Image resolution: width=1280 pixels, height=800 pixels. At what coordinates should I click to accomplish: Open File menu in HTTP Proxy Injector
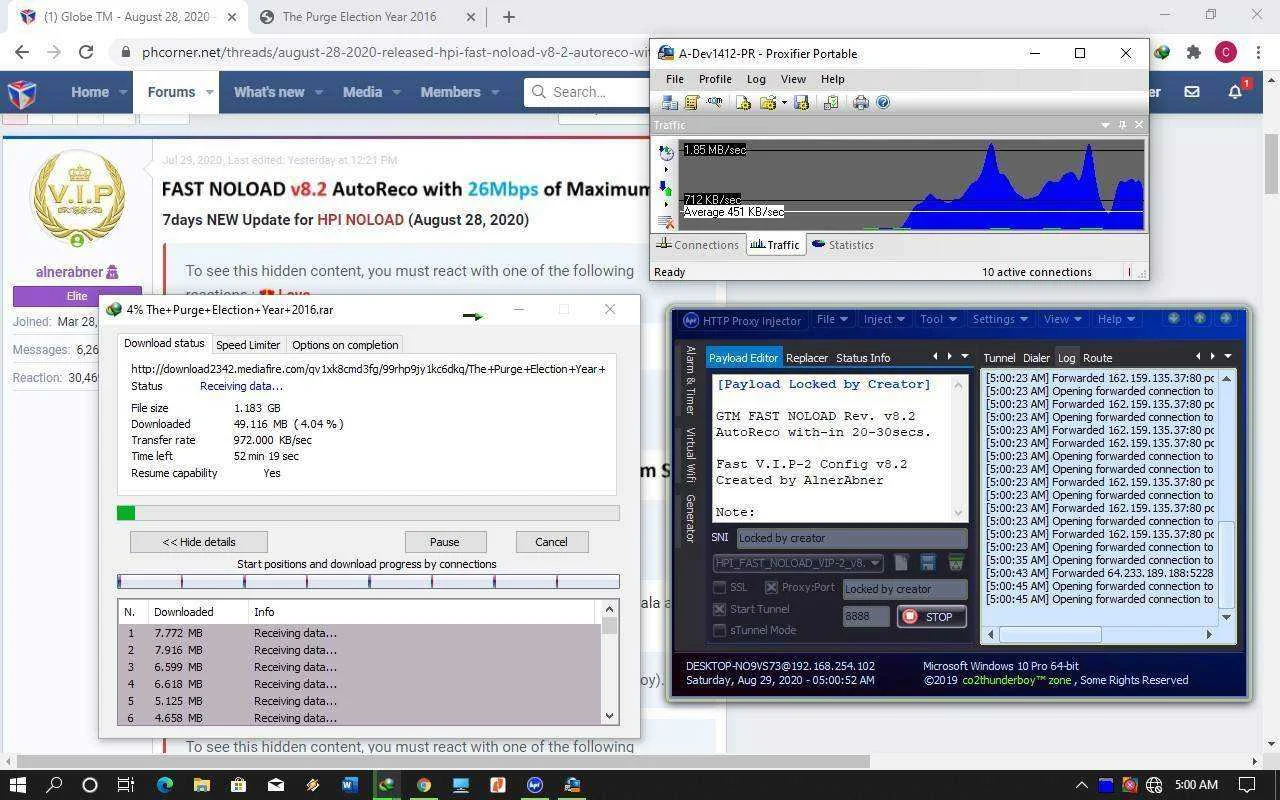coord(832,319)
